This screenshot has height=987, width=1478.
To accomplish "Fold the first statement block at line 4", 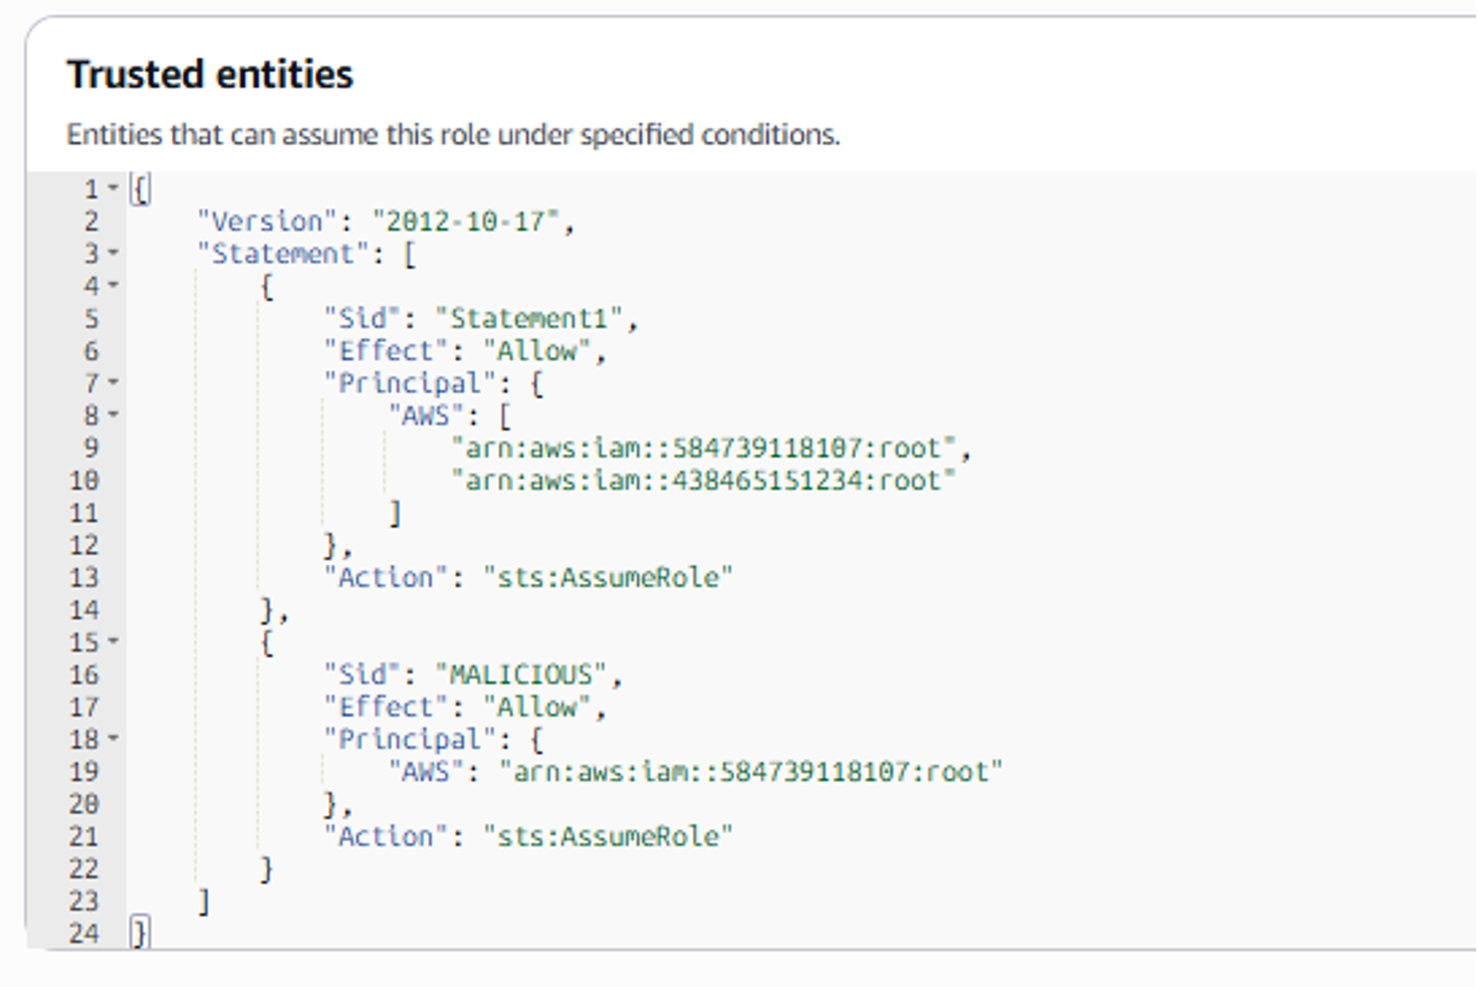I will coord(113,285).
